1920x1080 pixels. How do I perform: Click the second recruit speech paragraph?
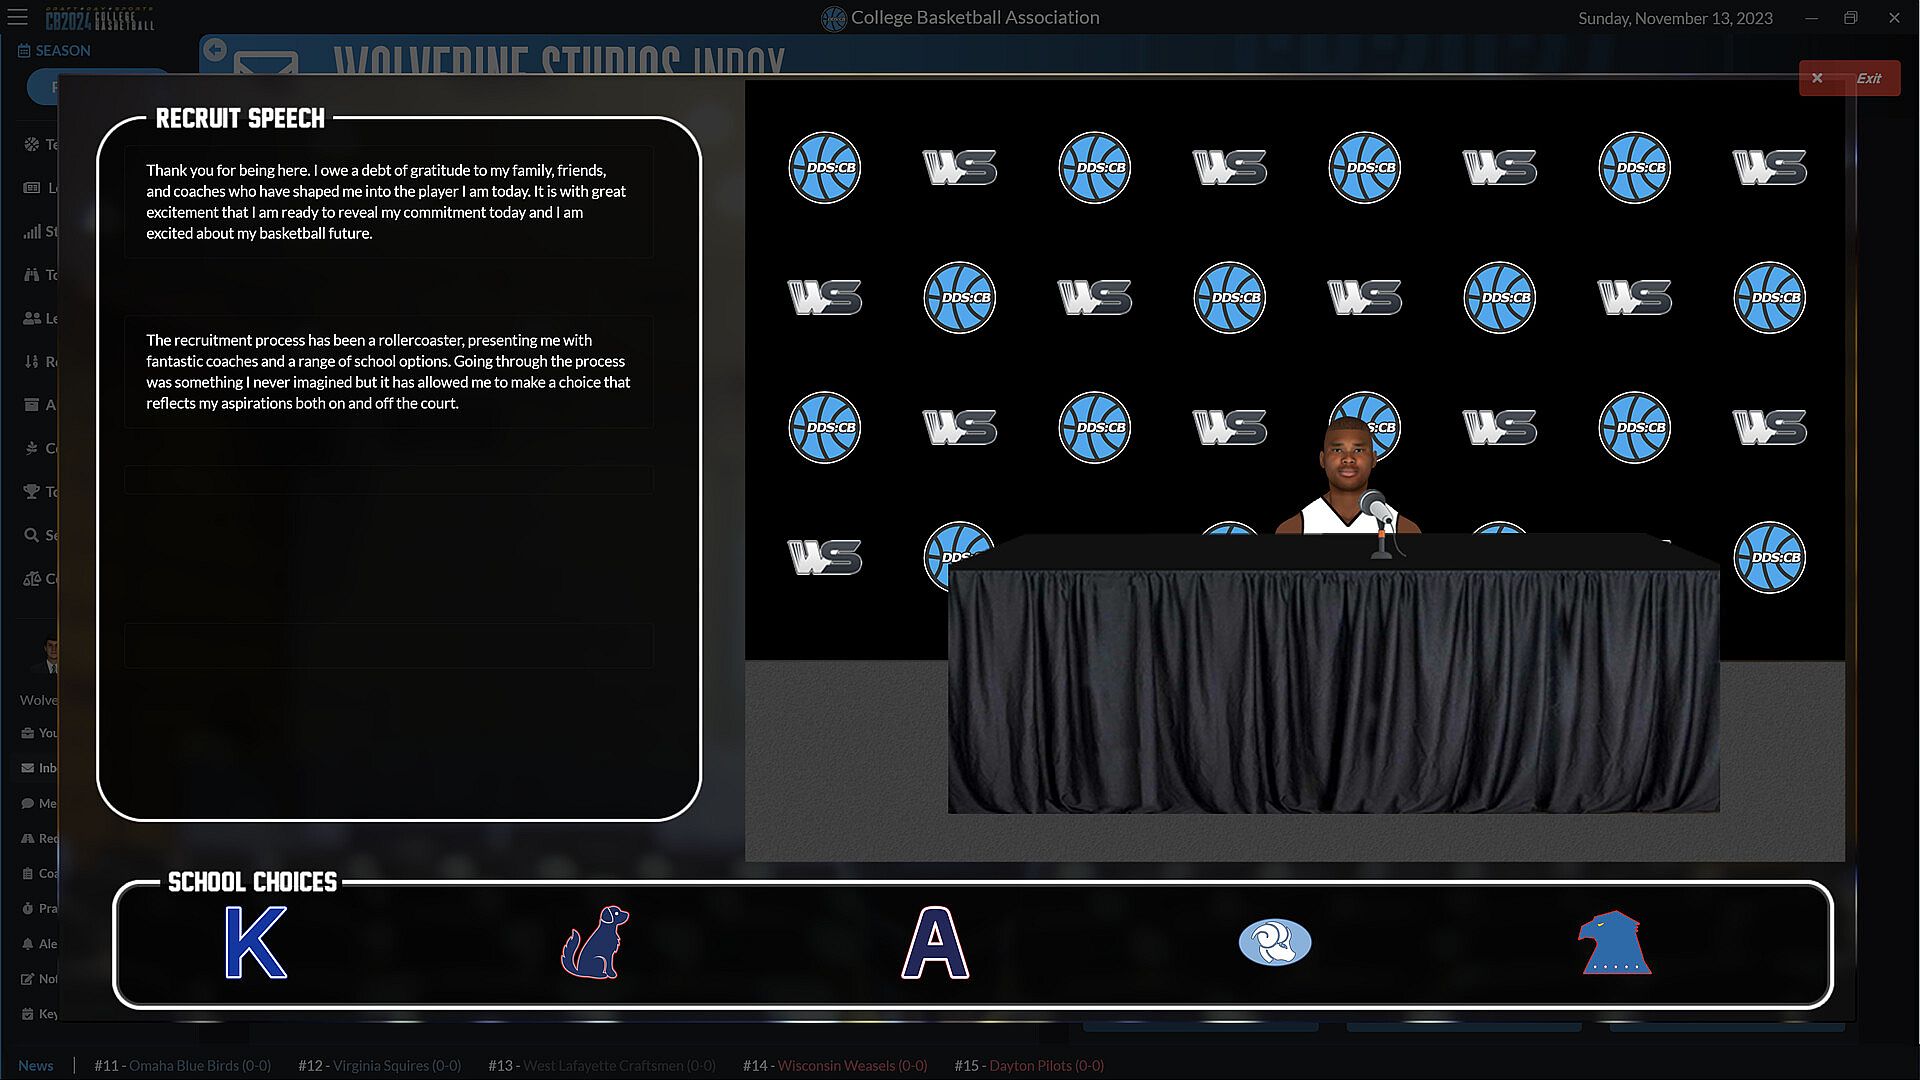click(x=387, y=371)
